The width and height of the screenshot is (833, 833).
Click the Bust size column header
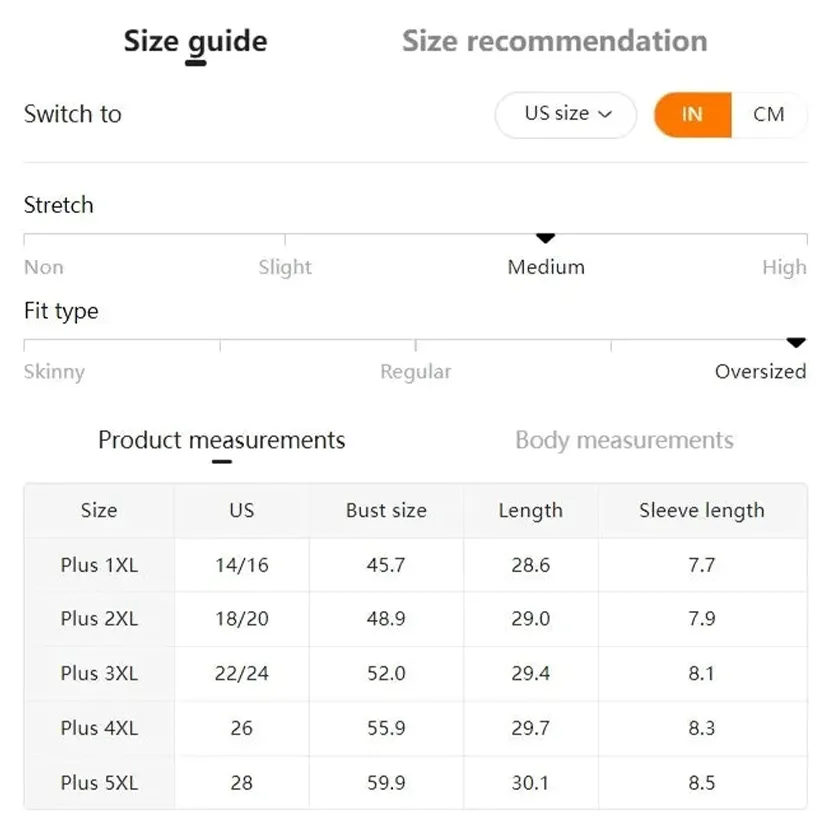[386, 511]
